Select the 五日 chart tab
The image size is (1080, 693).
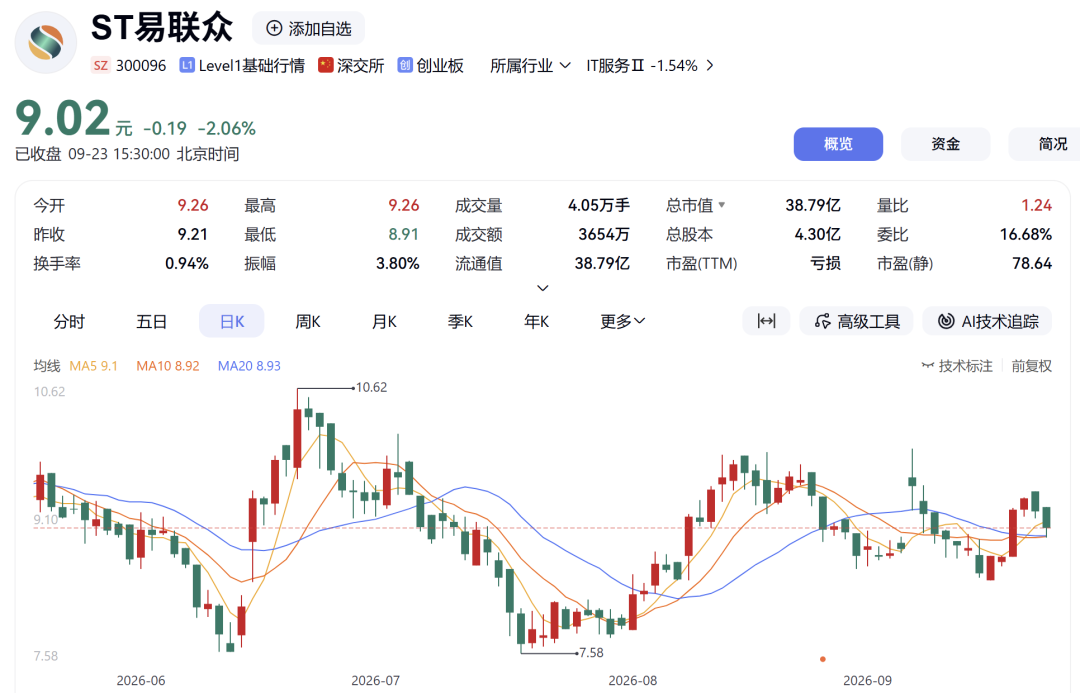(x=152, y=321)
